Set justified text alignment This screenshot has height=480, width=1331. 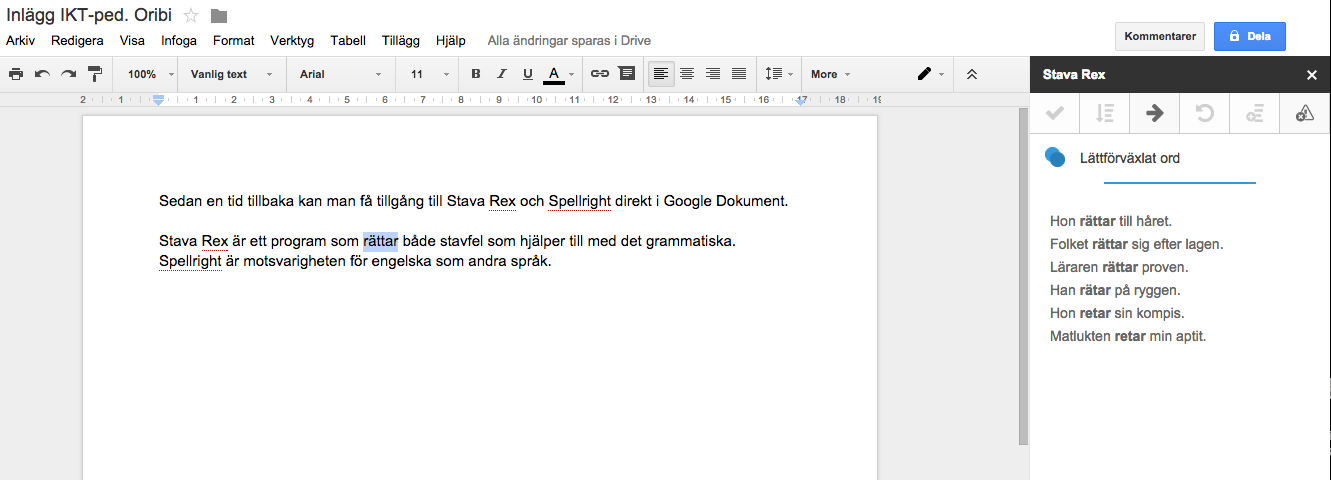pos(739,74)
